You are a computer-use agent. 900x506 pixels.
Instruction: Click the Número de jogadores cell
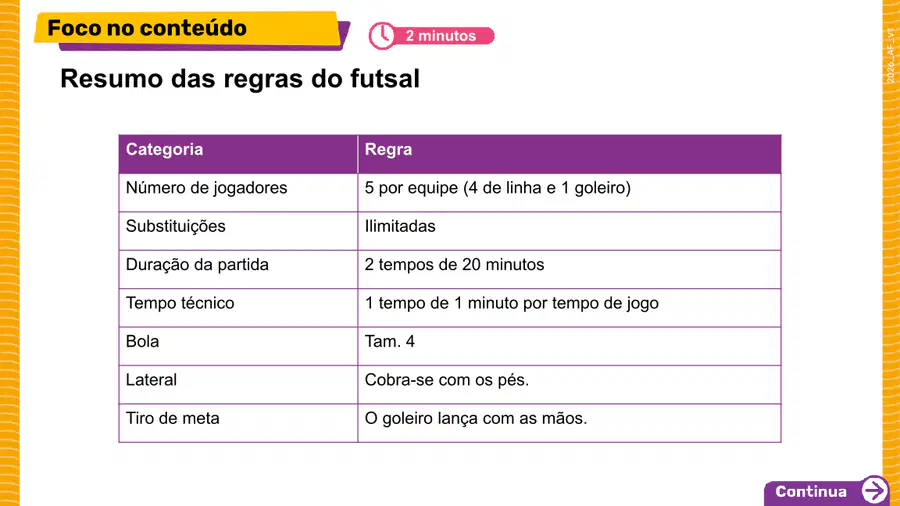pos(238,192)
